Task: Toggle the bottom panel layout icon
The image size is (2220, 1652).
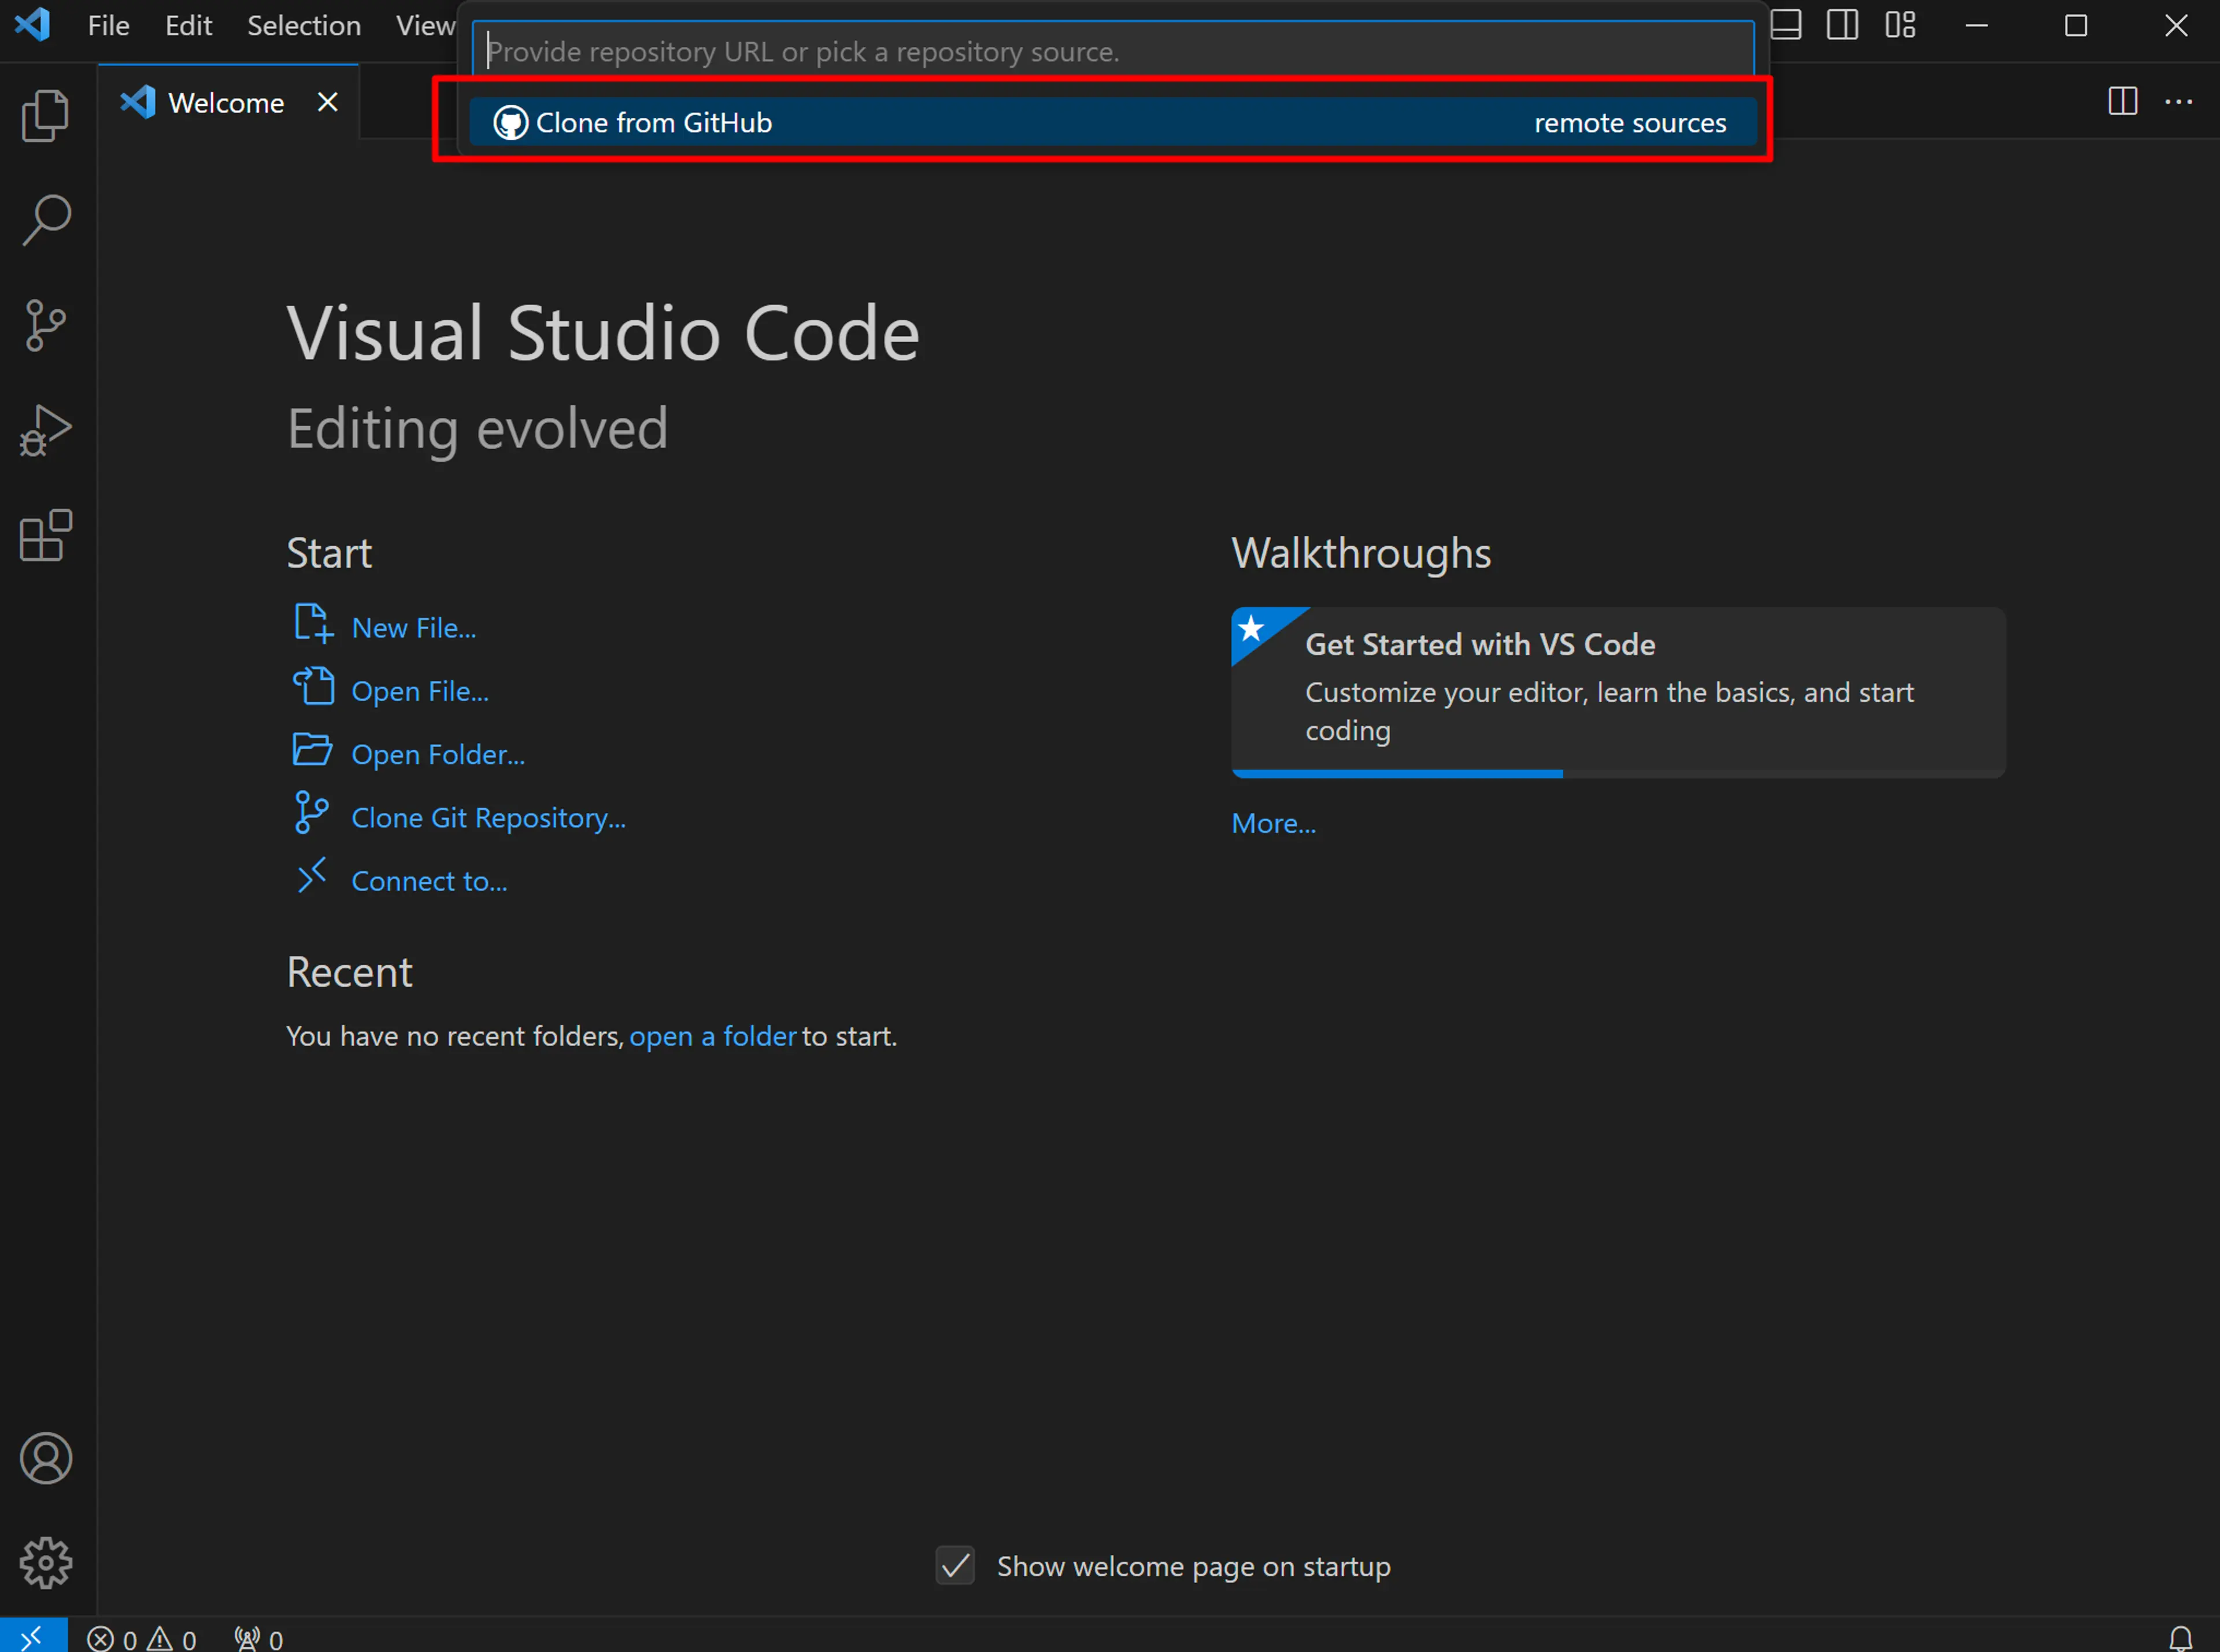Action: click(x=1785, y=25)
